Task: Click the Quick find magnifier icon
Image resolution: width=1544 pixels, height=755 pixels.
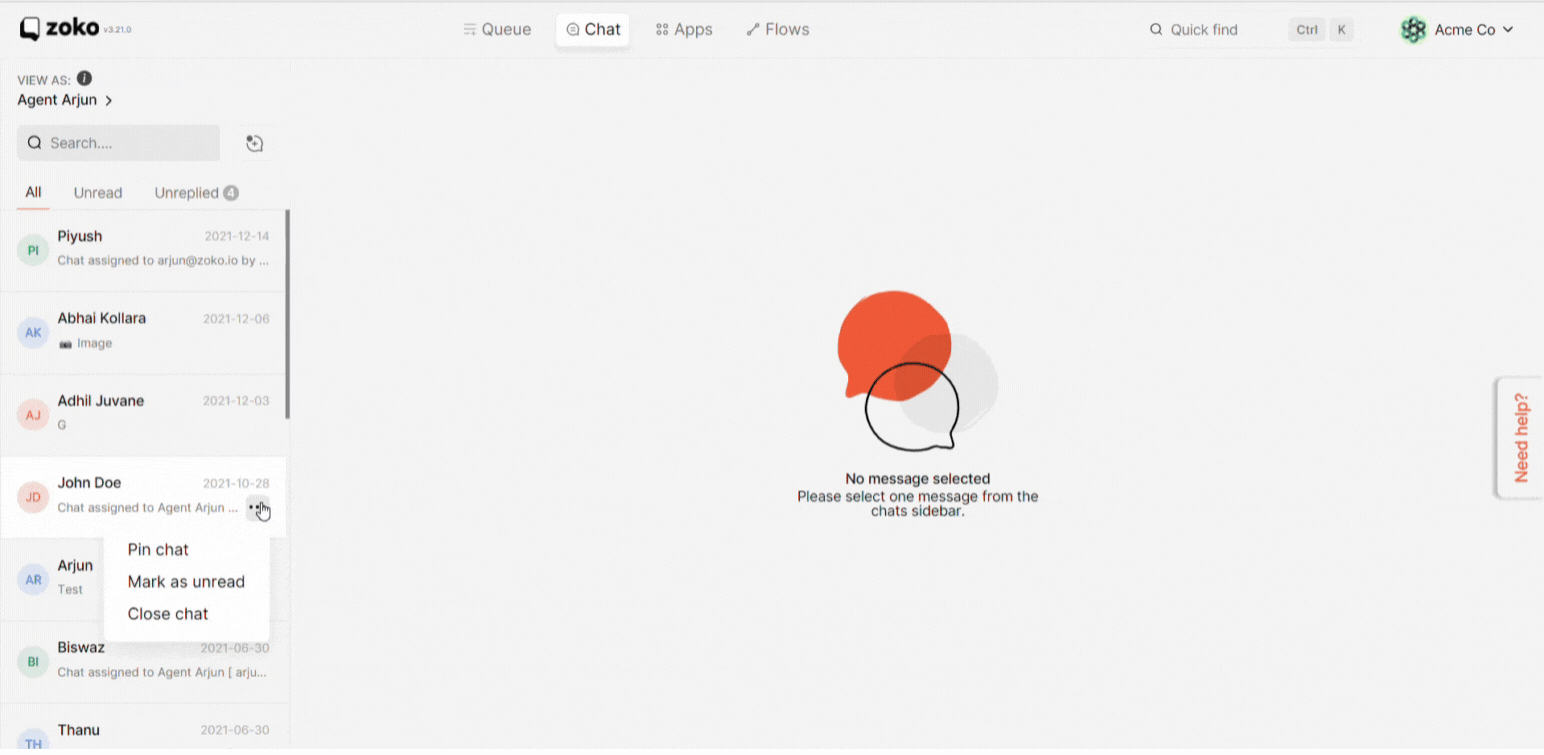Action: pos(1156,30)
